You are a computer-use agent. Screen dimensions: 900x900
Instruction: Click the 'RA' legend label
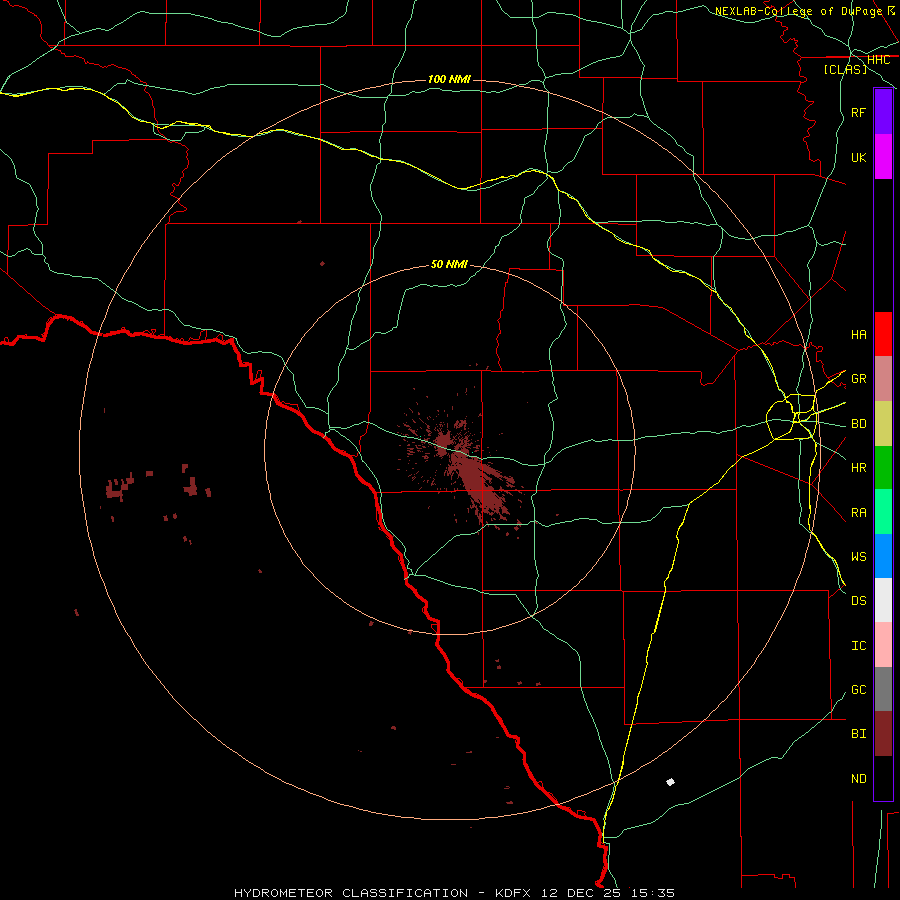[859, 513]
